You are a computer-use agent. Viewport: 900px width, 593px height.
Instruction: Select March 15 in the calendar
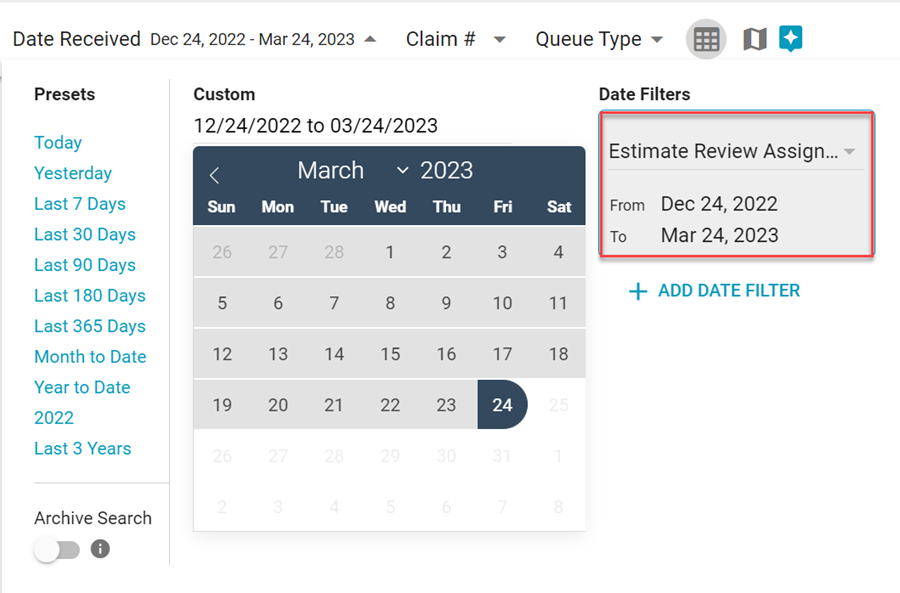coord(390,354)
